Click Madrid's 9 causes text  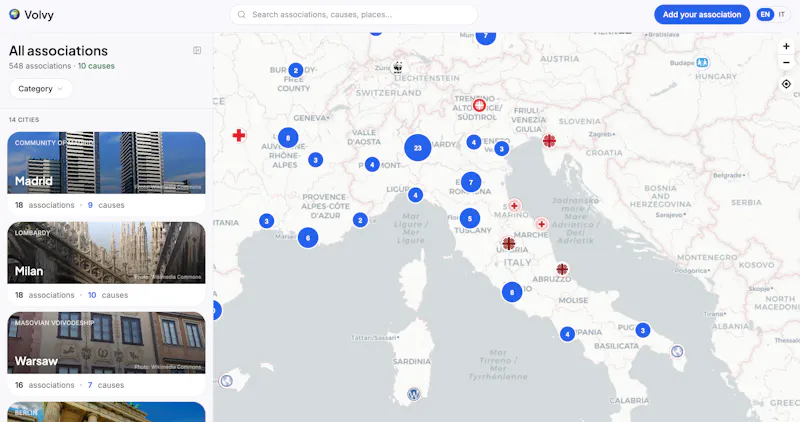pyautogui.click(x=106, y=205)
